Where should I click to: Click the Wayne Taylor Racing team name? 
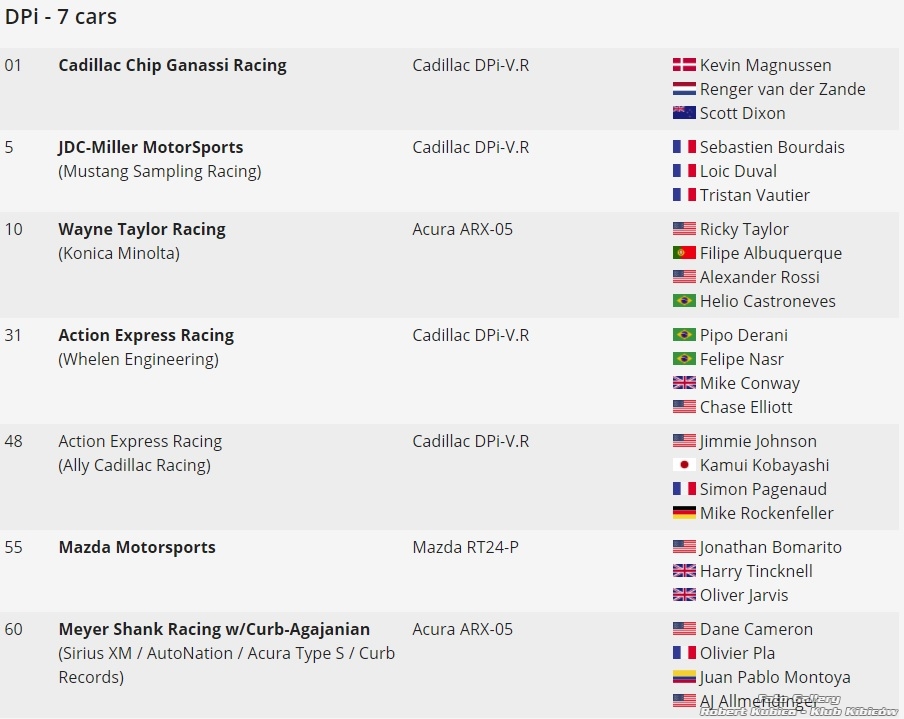[141, 229]
